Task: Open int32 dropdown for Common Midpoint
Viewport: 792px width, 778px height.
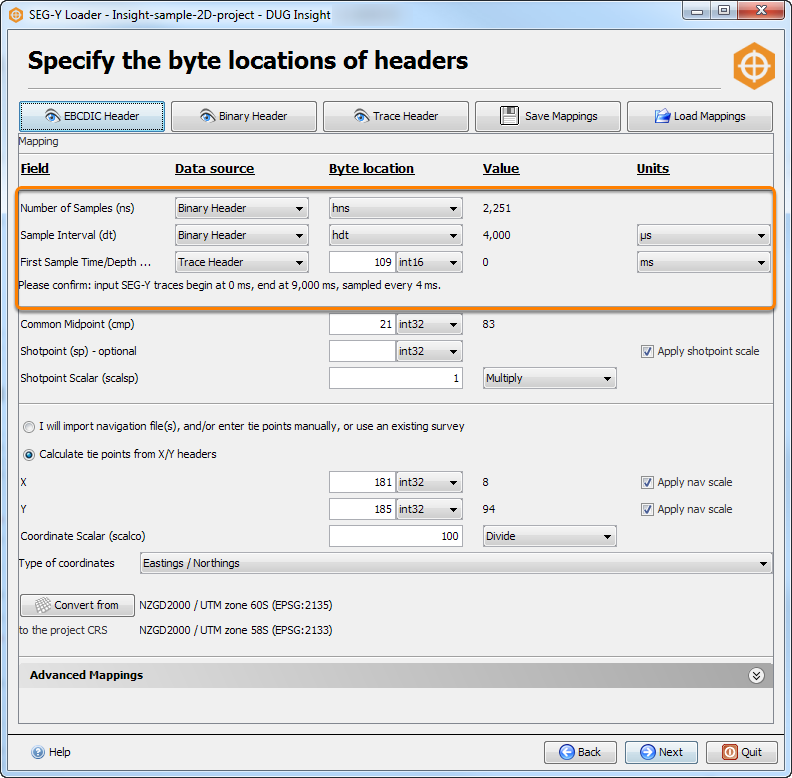Action: coord(429,324)
